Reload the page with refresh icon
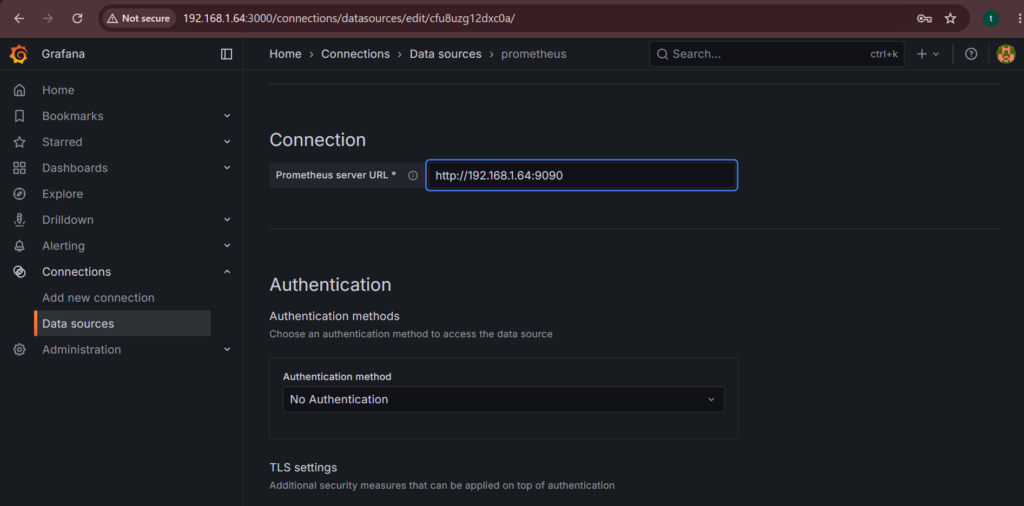 77,18
